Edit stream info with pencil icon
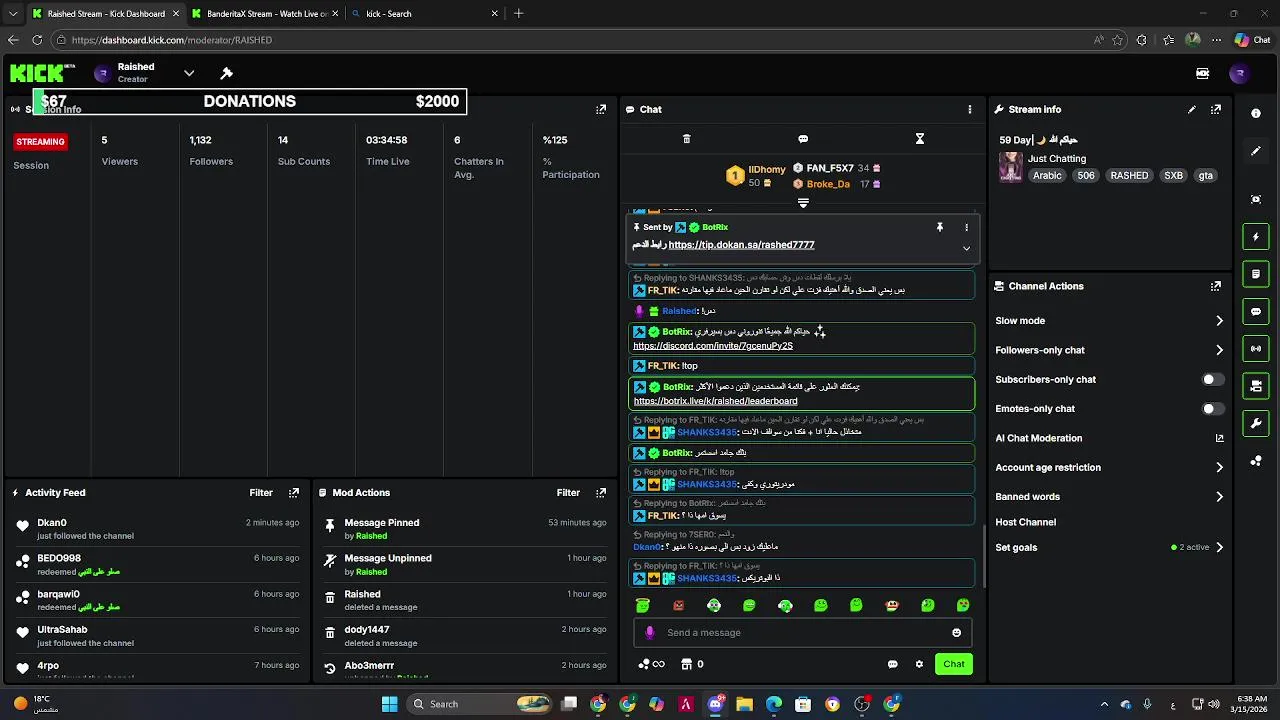Viewport: 1280px width, 720px height. pos(1192,109)
